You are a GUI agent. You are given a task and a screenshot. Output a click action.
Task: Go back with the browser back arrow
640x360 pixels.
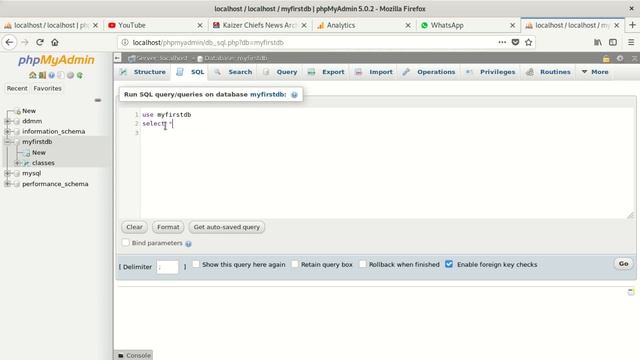[x=9, y=42]
